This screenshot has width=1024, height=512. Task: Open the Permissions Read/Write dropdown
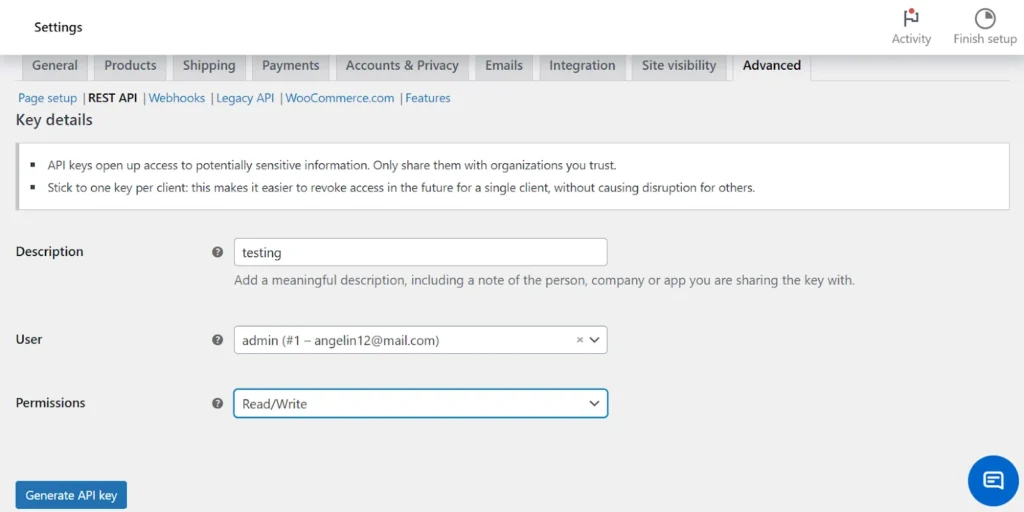click(420, 404)
